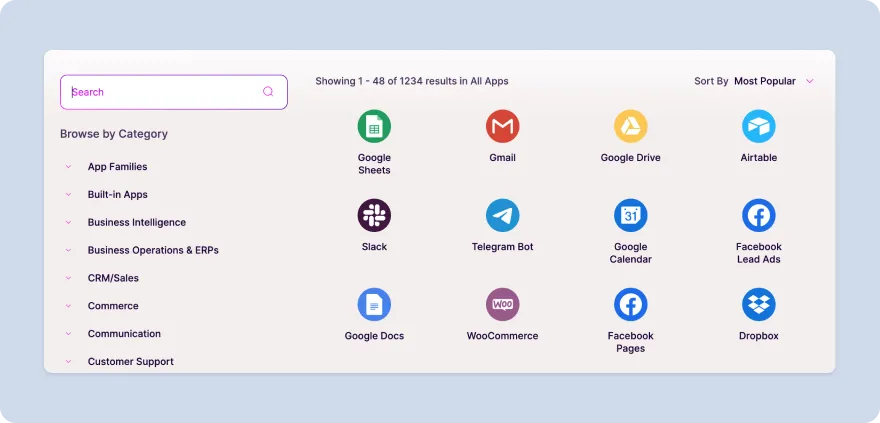The height and width of the screenshot is (423, 880).
Task: Click the magnifier icon in search box
Action: pyautogui.click(x=268, y=92)
